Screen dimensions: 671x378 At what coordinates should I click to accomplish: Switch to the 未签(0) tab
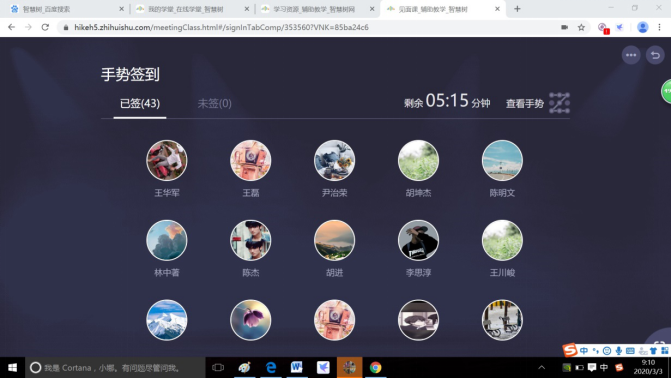point(214,104)
